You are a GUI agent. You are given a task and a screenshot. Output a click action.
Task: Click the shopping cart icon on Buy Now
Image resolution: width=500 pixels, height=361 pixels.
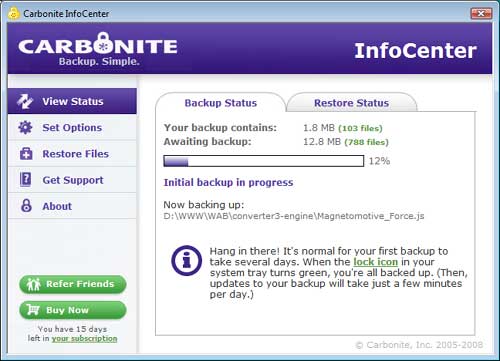[33, 310]
